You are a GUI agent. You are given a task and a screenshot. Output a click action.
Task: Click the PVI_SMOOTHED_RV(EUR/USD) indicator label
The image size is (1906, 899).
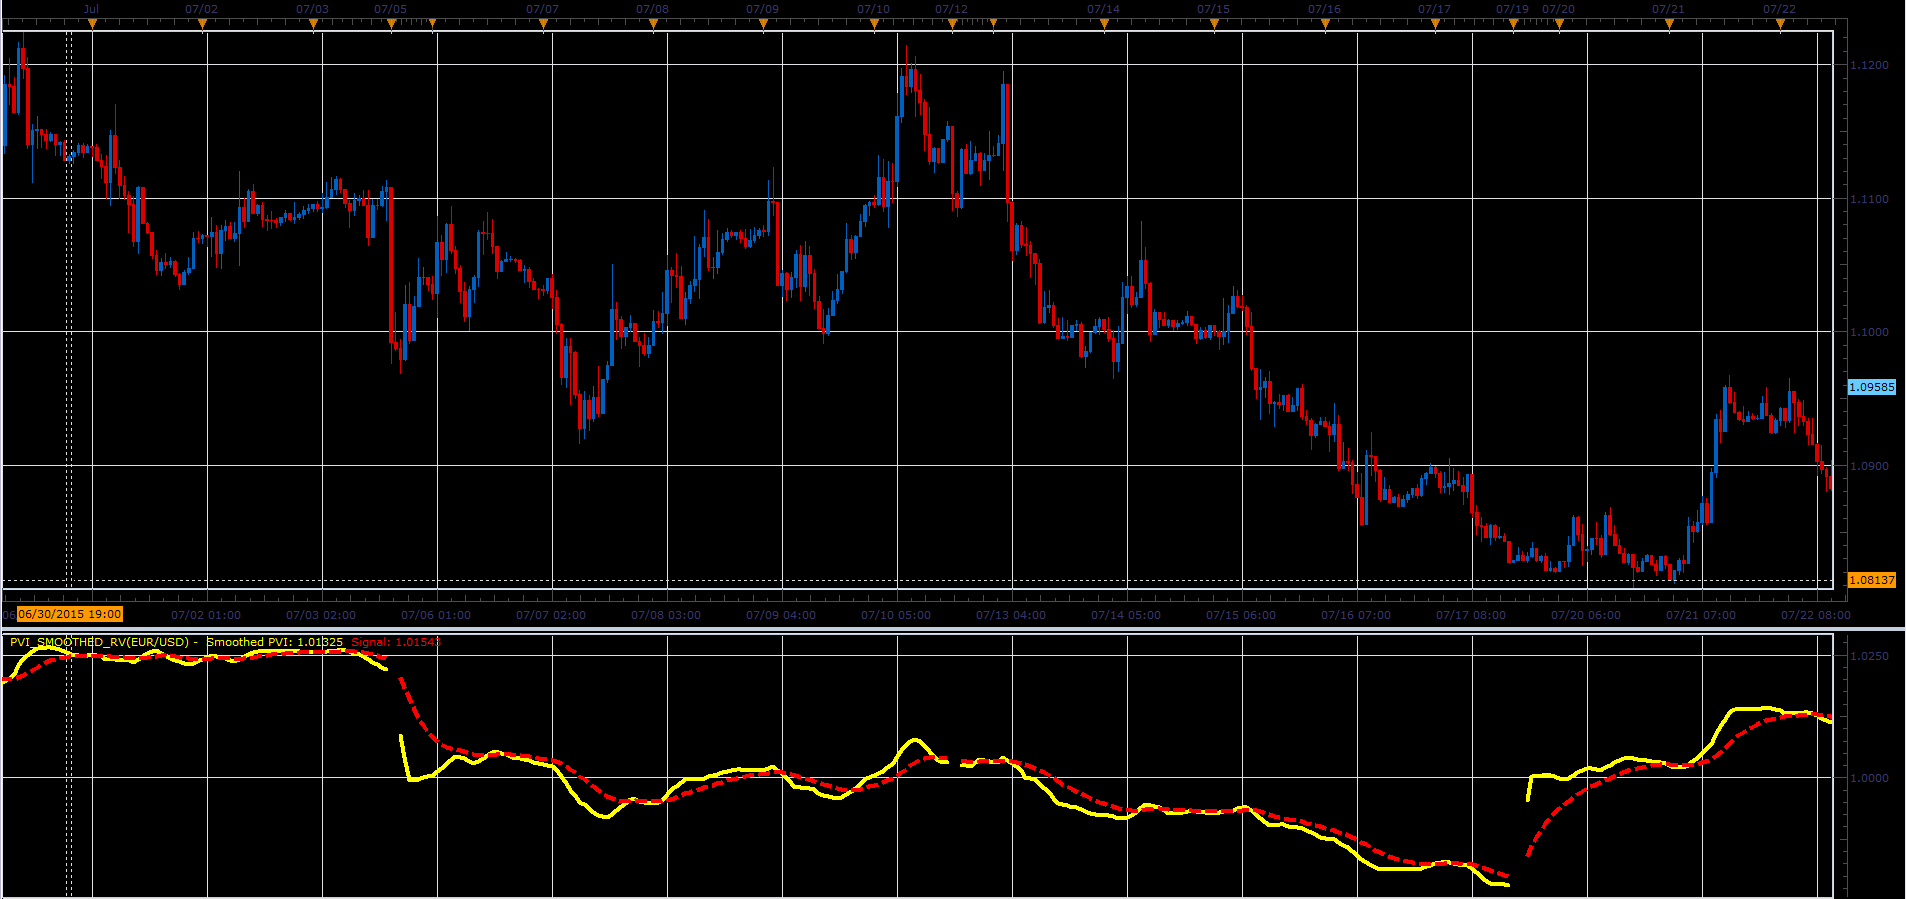(x=99, y=642)
